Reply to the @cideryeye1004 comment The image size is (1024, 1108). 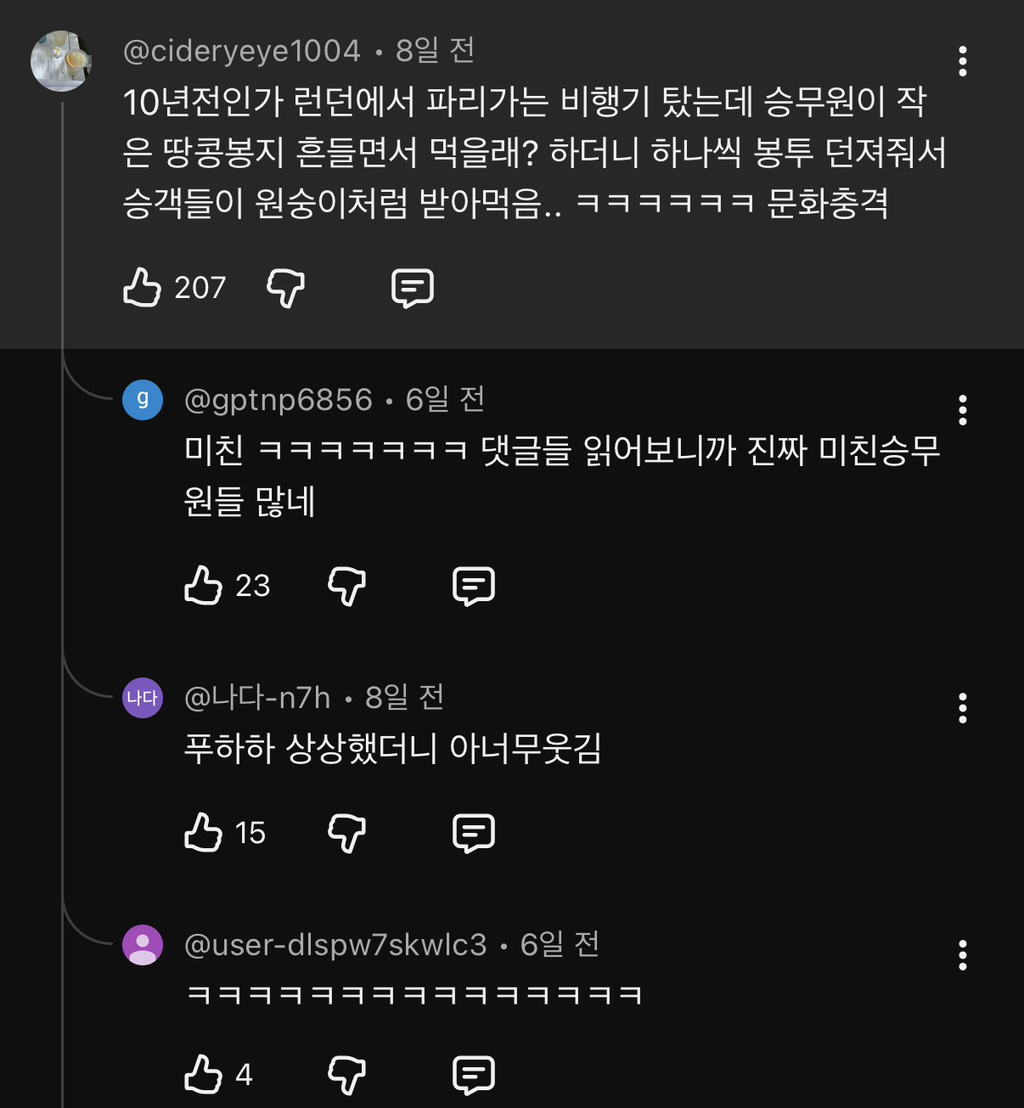point(412,288)
